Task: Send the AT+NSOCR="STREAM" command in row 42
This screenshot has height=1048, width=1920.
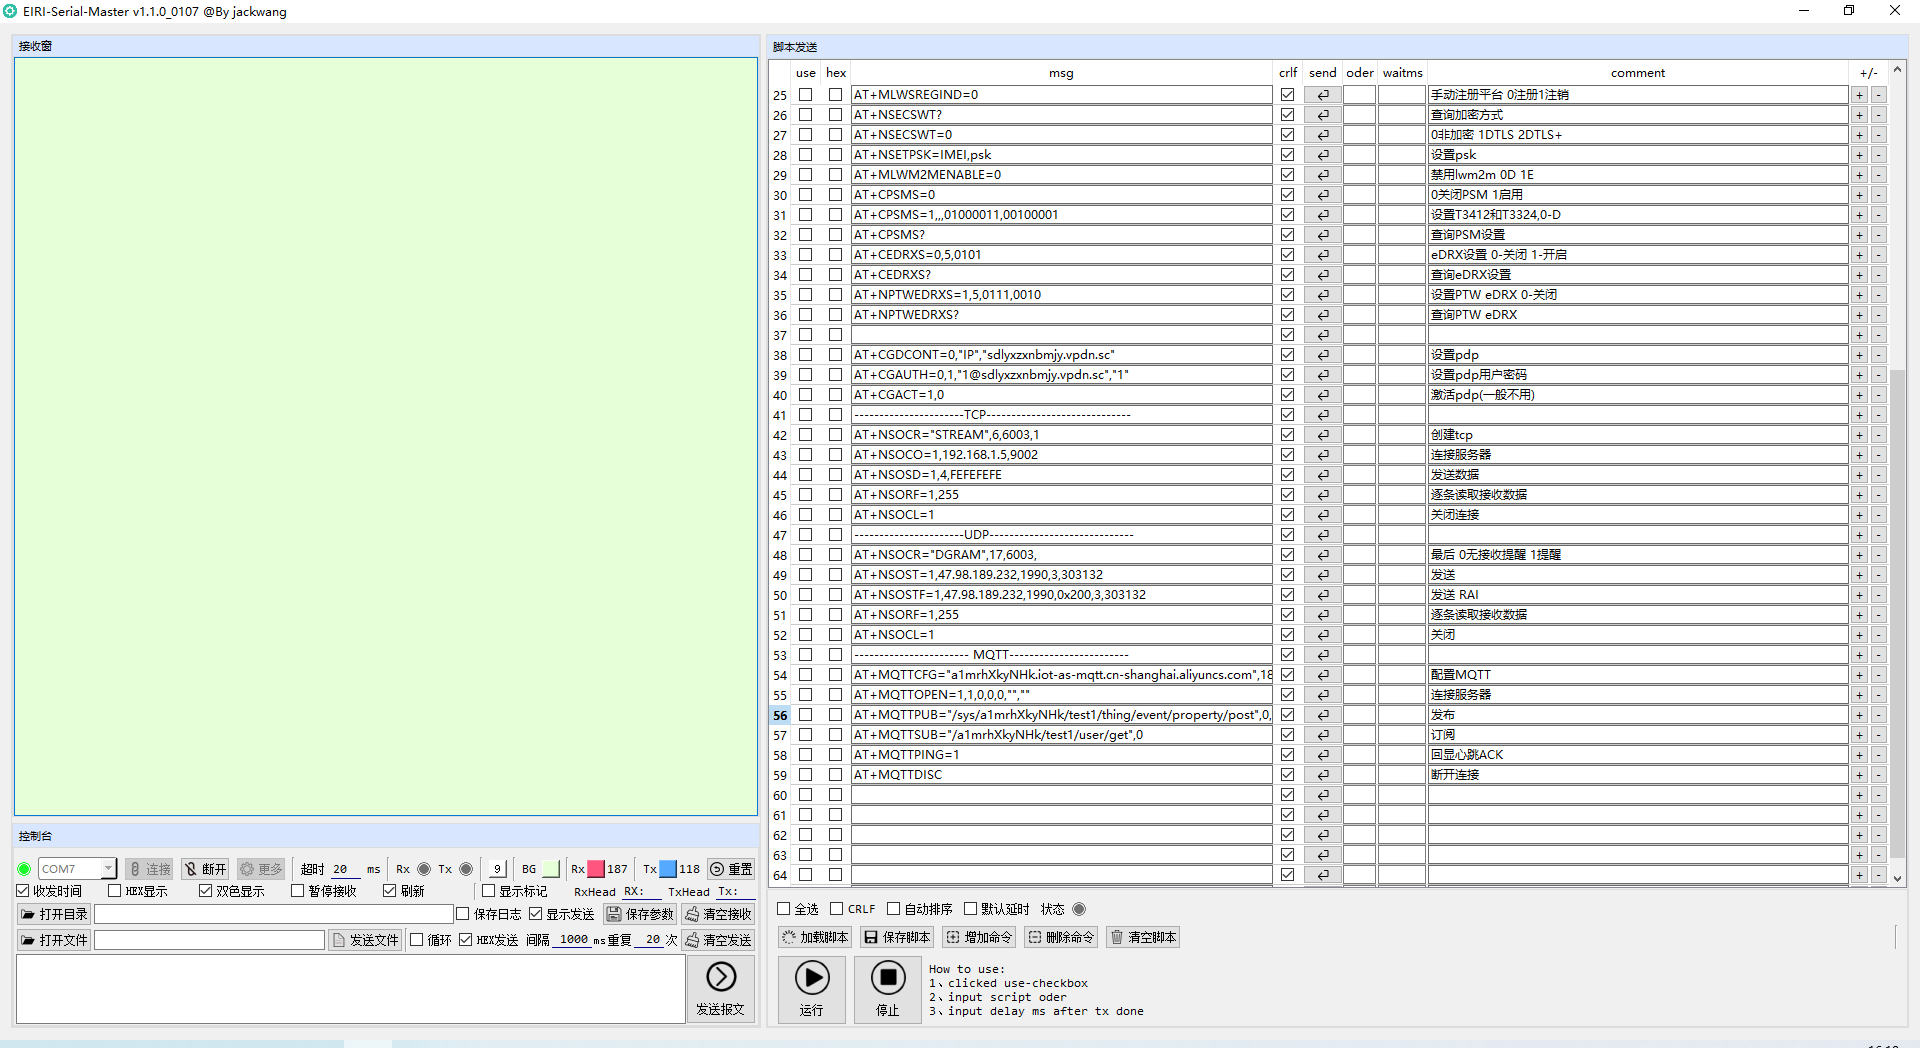Action: point(1322,435)
